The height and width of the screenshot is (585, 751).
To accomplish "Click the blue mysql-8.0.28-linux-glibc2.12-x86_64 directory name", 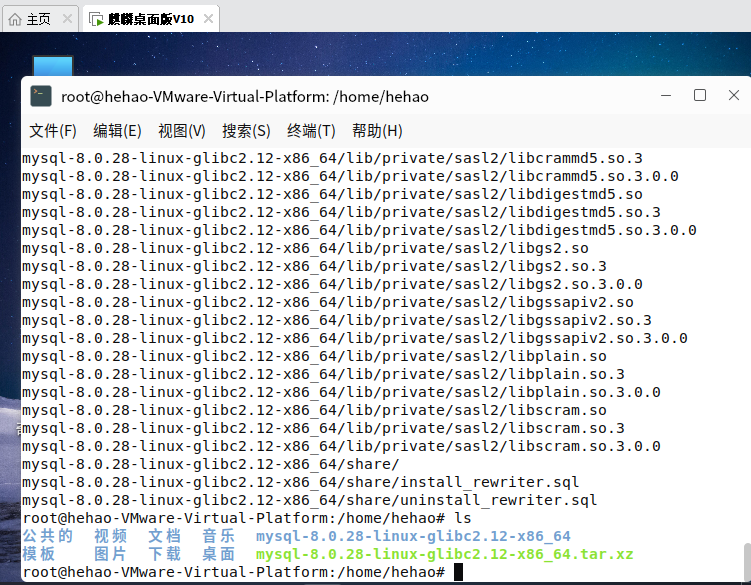I will click(413, 536).
